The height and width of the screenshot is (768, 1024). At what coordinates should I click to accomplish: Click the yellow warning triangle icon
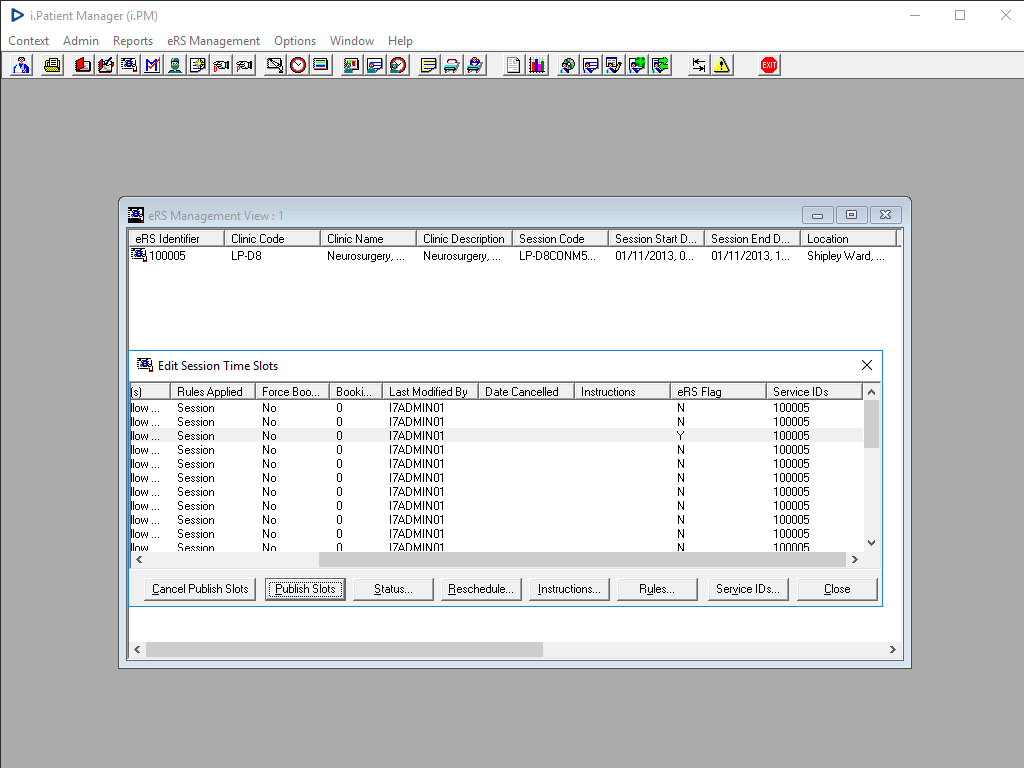point(722,65)
